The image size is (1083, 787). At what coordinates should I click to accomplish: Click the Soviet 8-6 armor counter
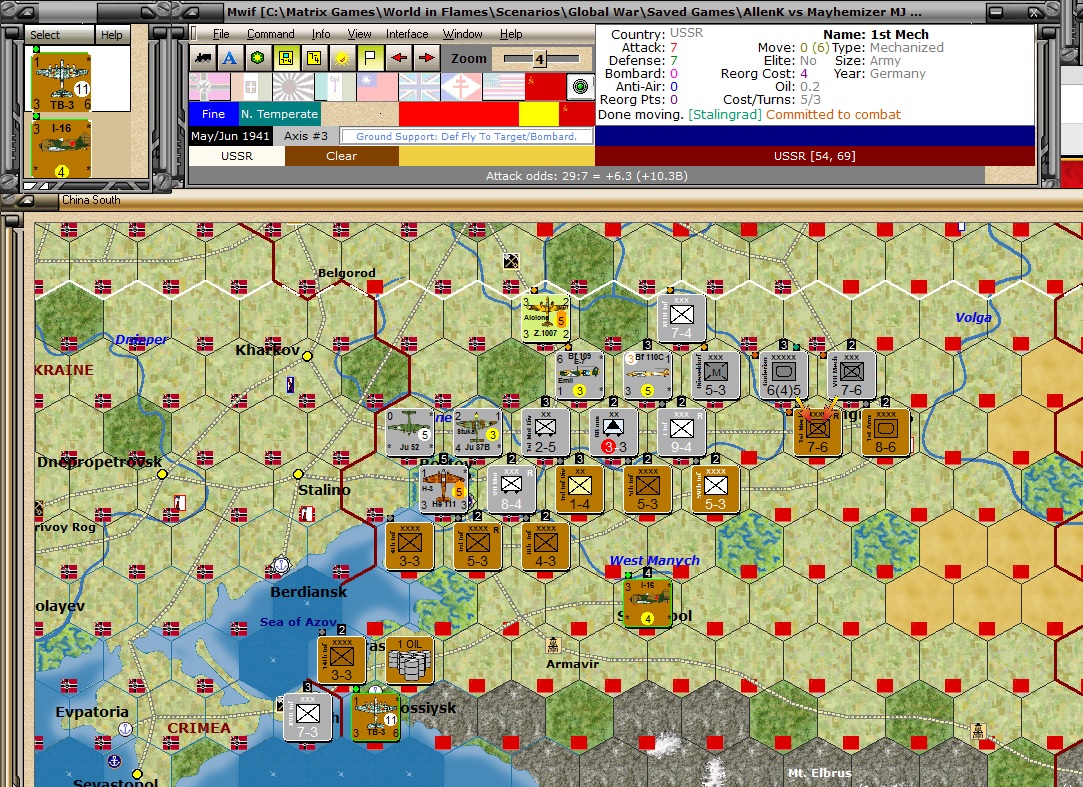point(885,432)
